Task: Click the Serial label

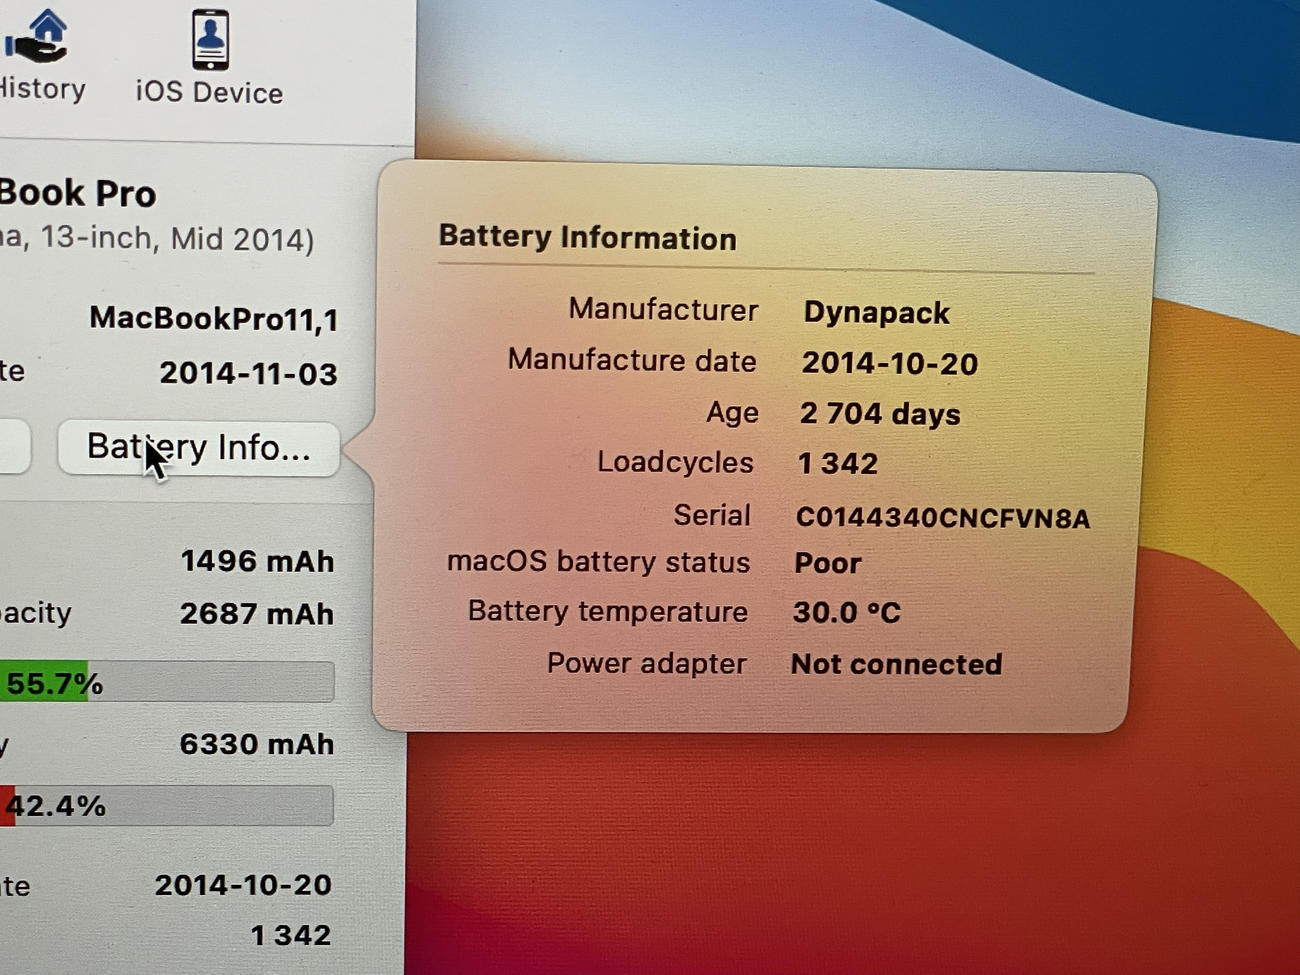Action: pyautogui.click(x=711, y=515)
